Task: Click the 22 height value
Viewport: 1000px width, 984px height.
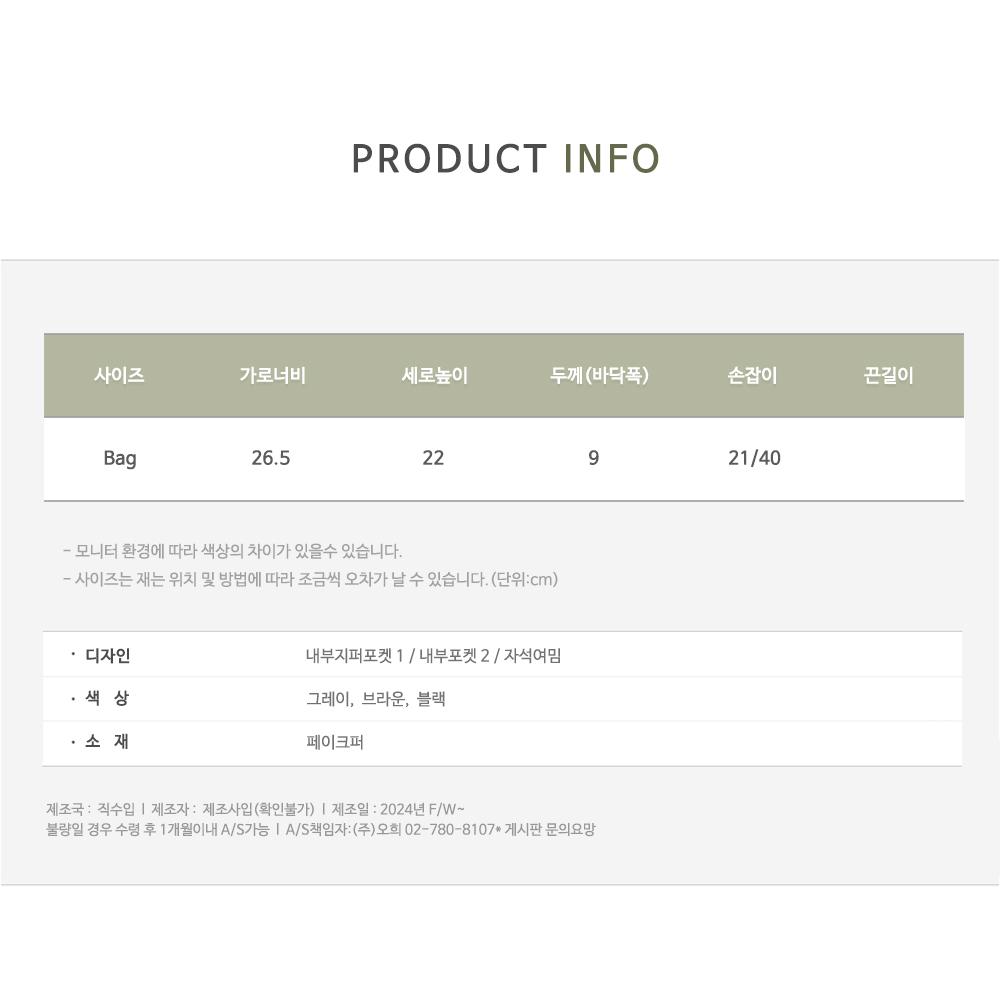Action: click(433, 459)
